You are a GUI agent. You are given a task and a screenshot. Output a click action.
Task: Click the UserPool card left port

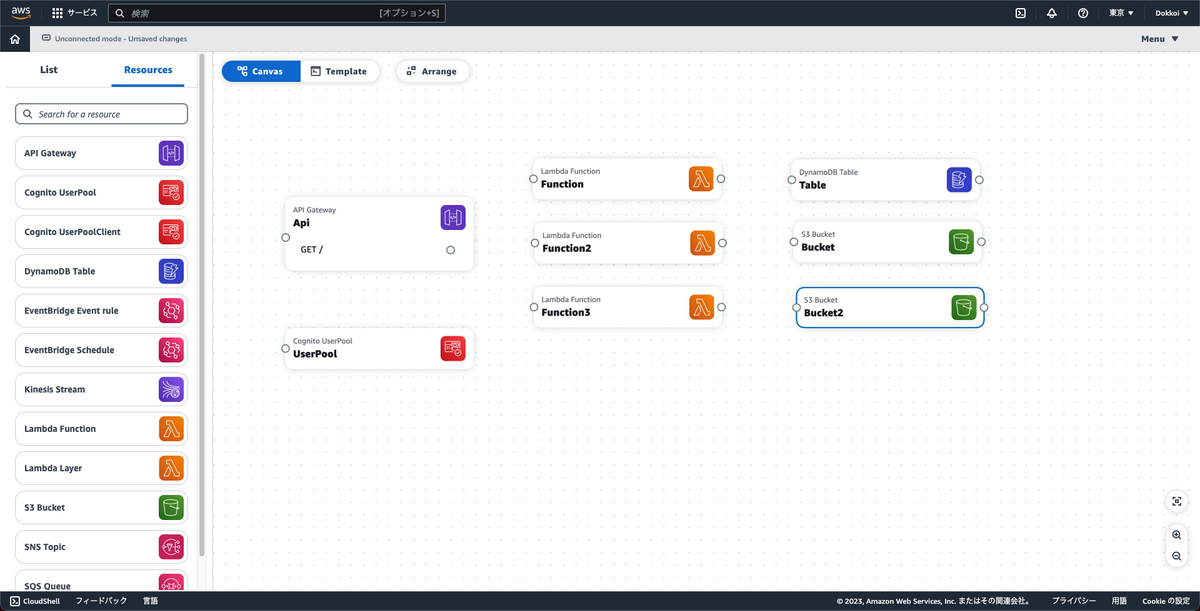click(285, 348)
